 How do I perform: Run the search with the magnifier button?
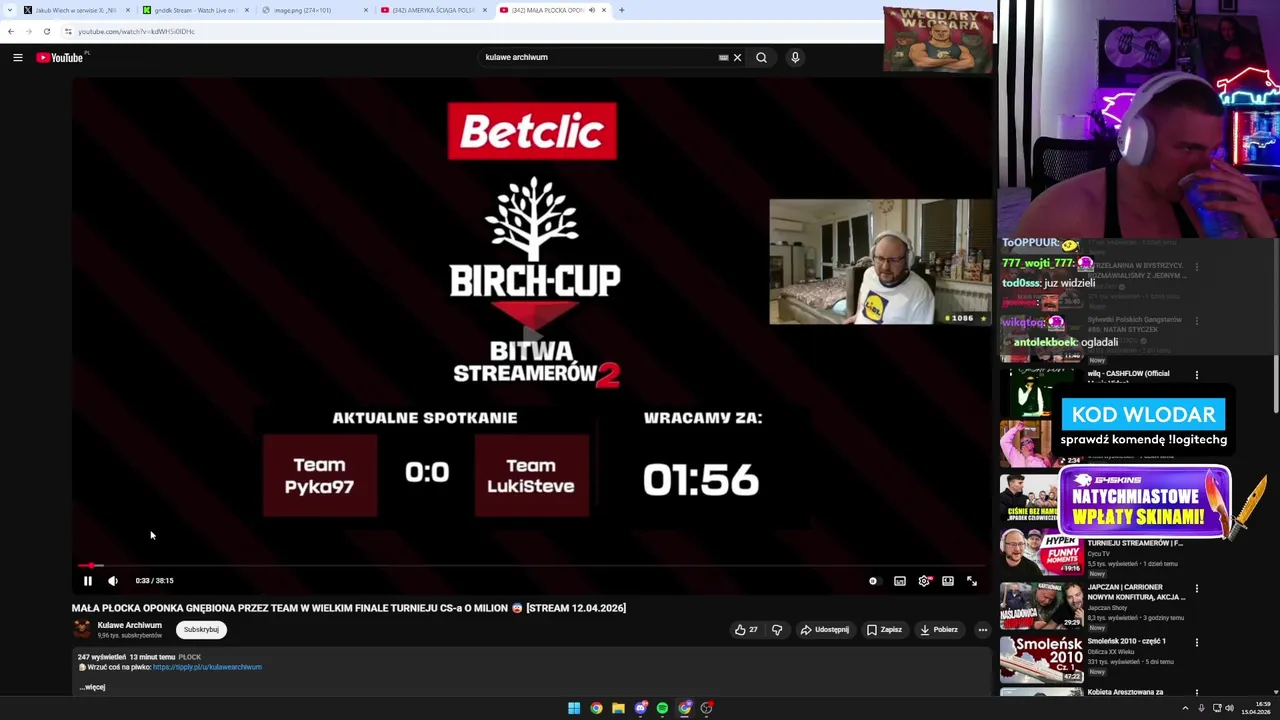point(762,58)
